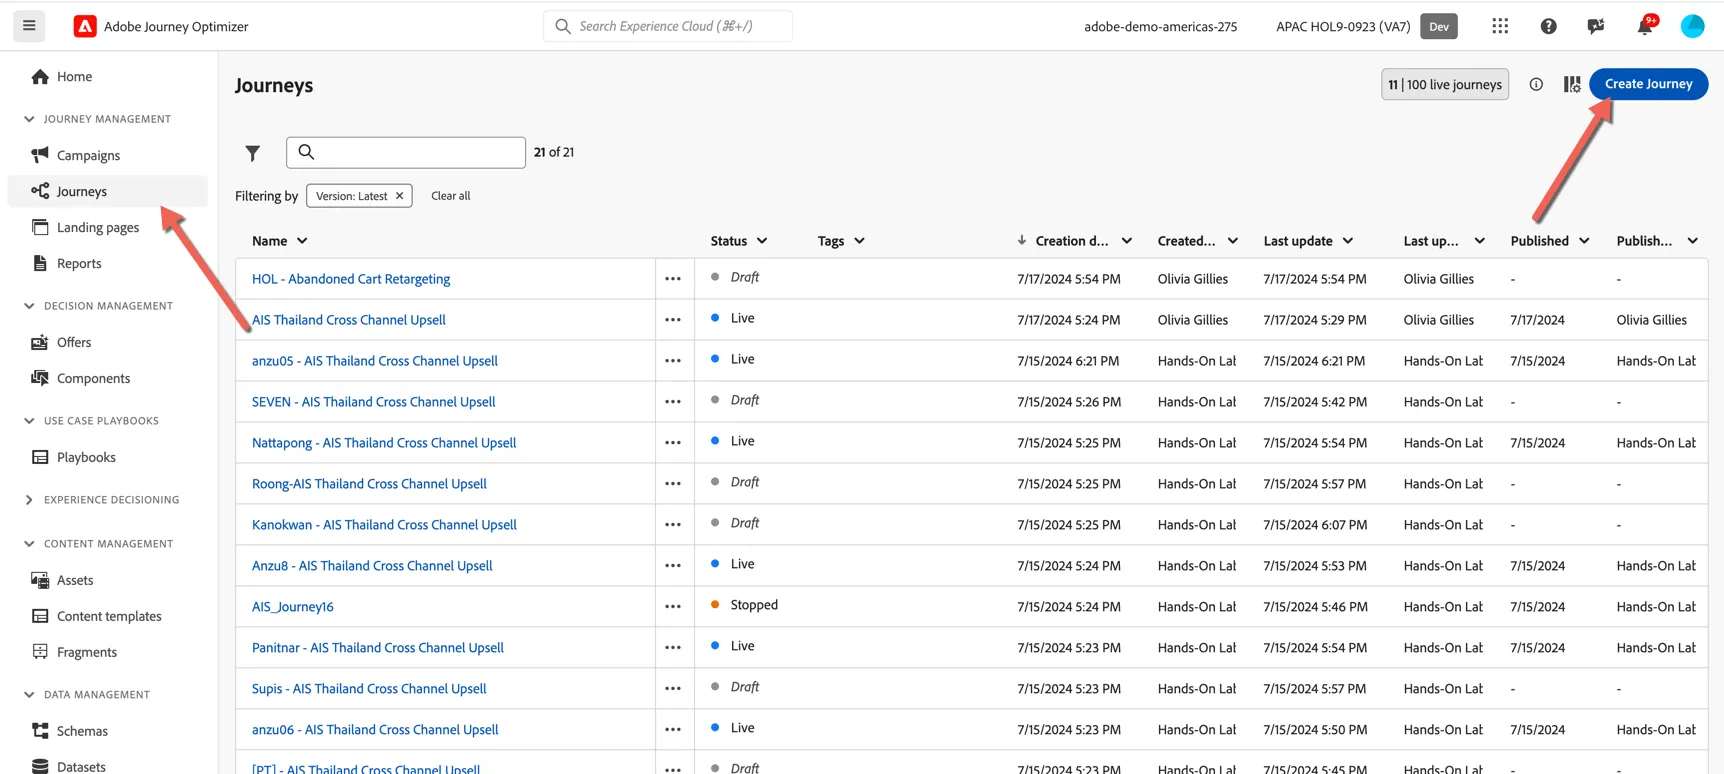
Task: Remove the Version: Latest filter chip
Action: tap(399, 196)
